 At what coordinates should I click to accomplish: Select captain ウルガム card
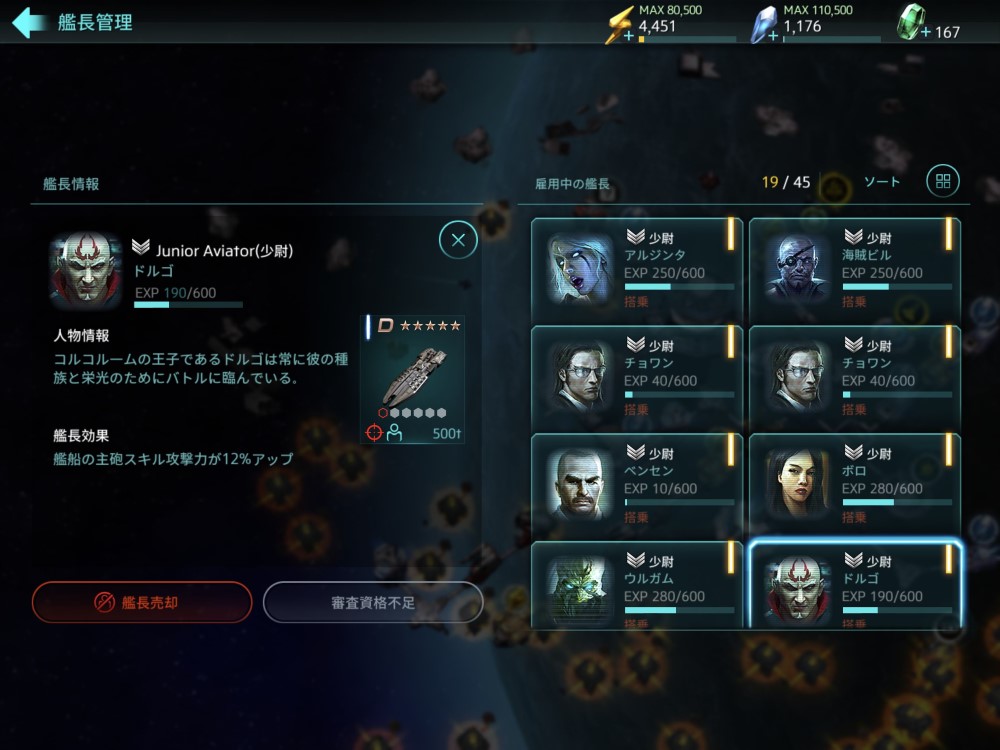point(637,585)
